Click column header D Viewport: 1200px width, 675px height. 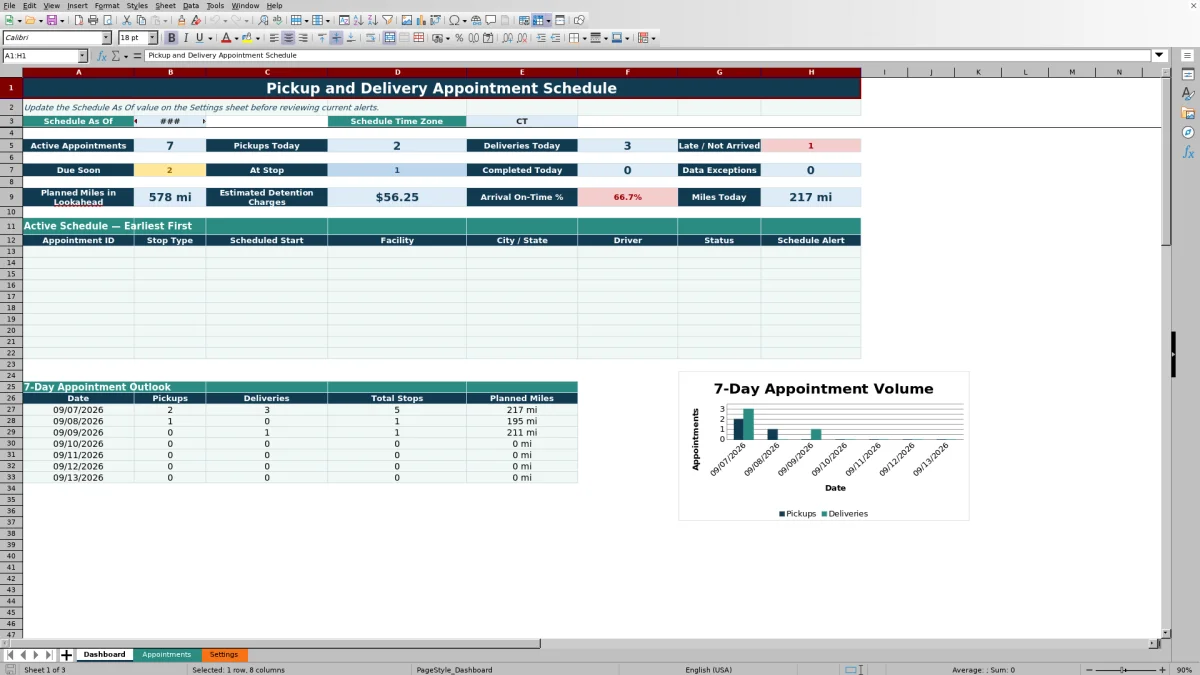[x=397, y=72]
